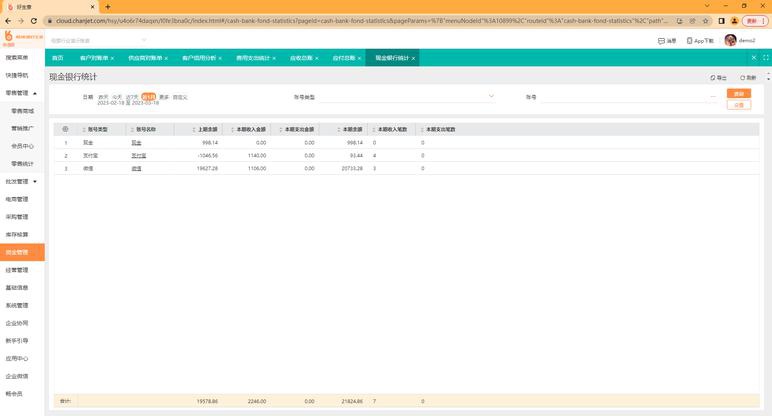Screen dimensions: 772x416
Task: Switch to the 供应商对账单 tab
Action: tap(145, 58)
